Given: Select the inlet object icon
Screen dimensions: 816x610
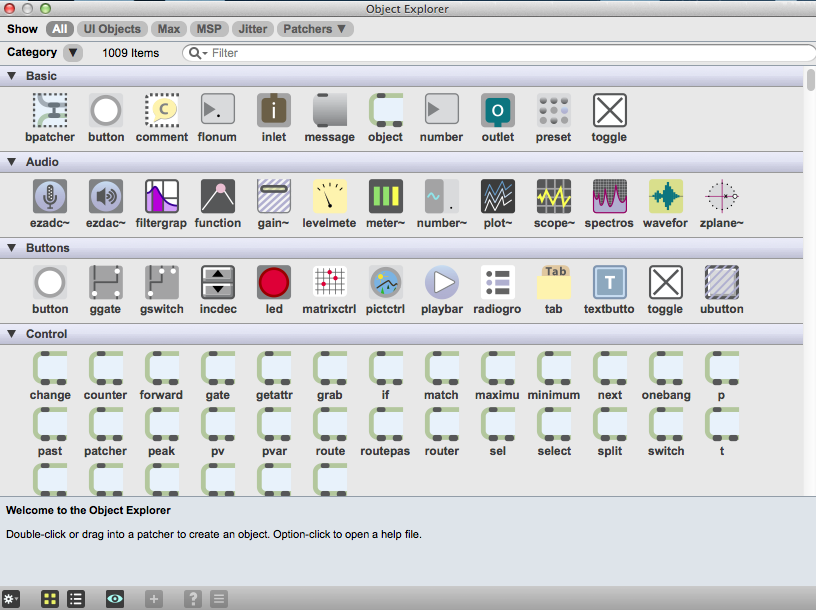Looking at the screenshot, I should tap(274, 110).
